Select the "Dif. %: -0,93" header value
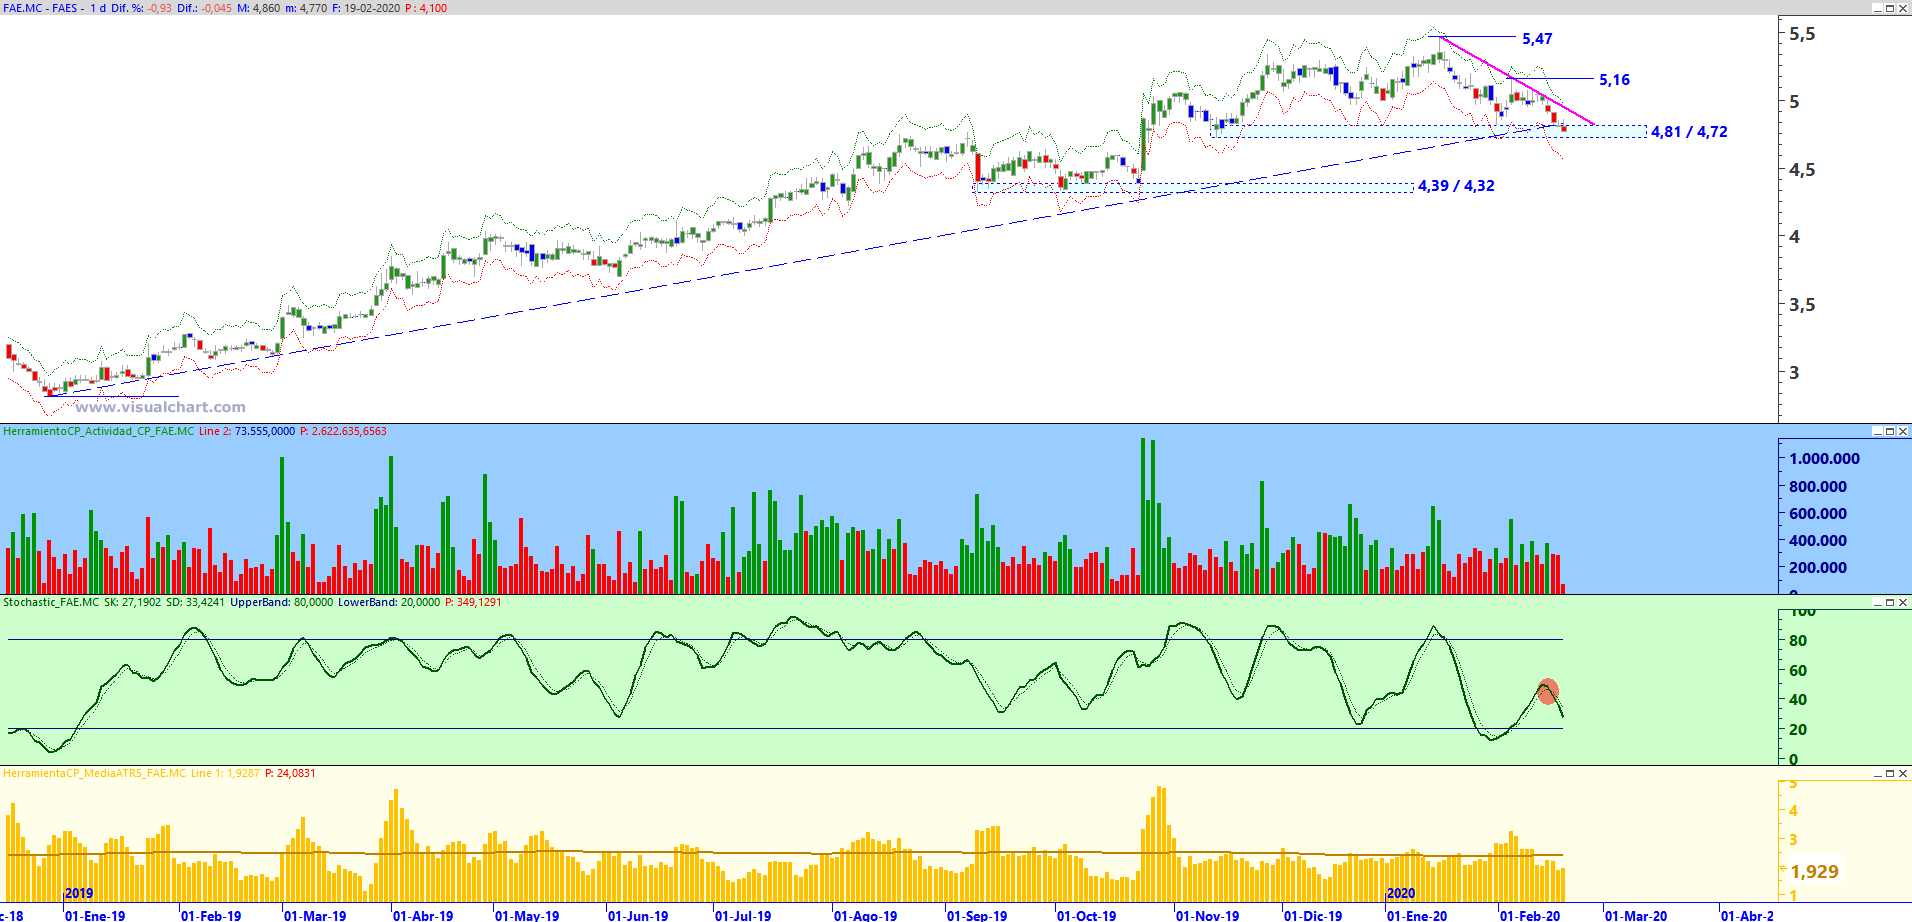 141,8
